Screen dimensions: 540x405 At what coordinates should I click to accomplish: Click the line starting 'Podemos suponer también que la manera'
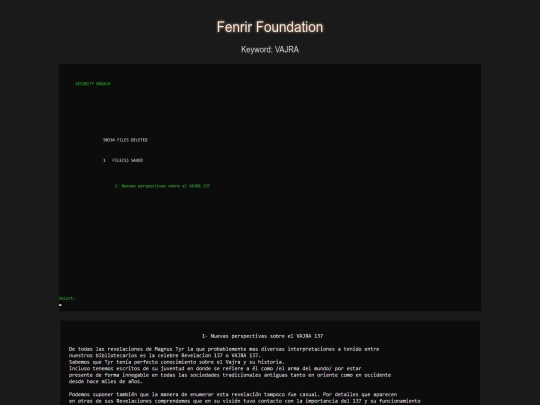tap(233, 394)
